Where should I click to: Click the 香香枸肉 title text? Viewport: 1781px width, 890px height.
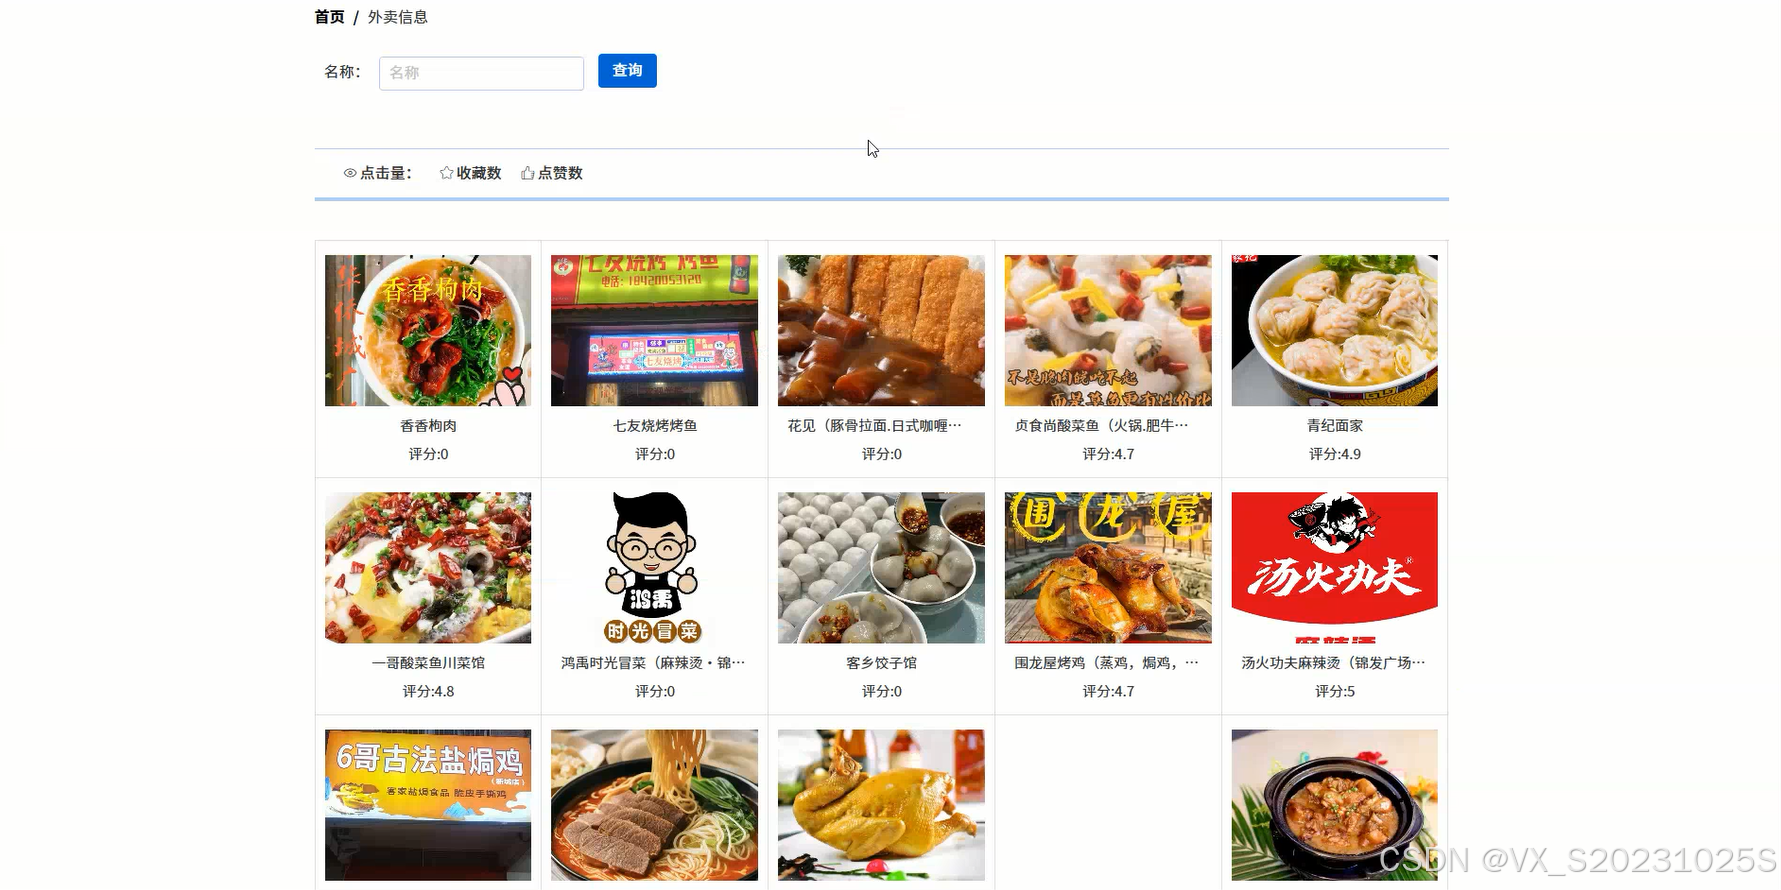pyautogui.click(x=428, y=426)
